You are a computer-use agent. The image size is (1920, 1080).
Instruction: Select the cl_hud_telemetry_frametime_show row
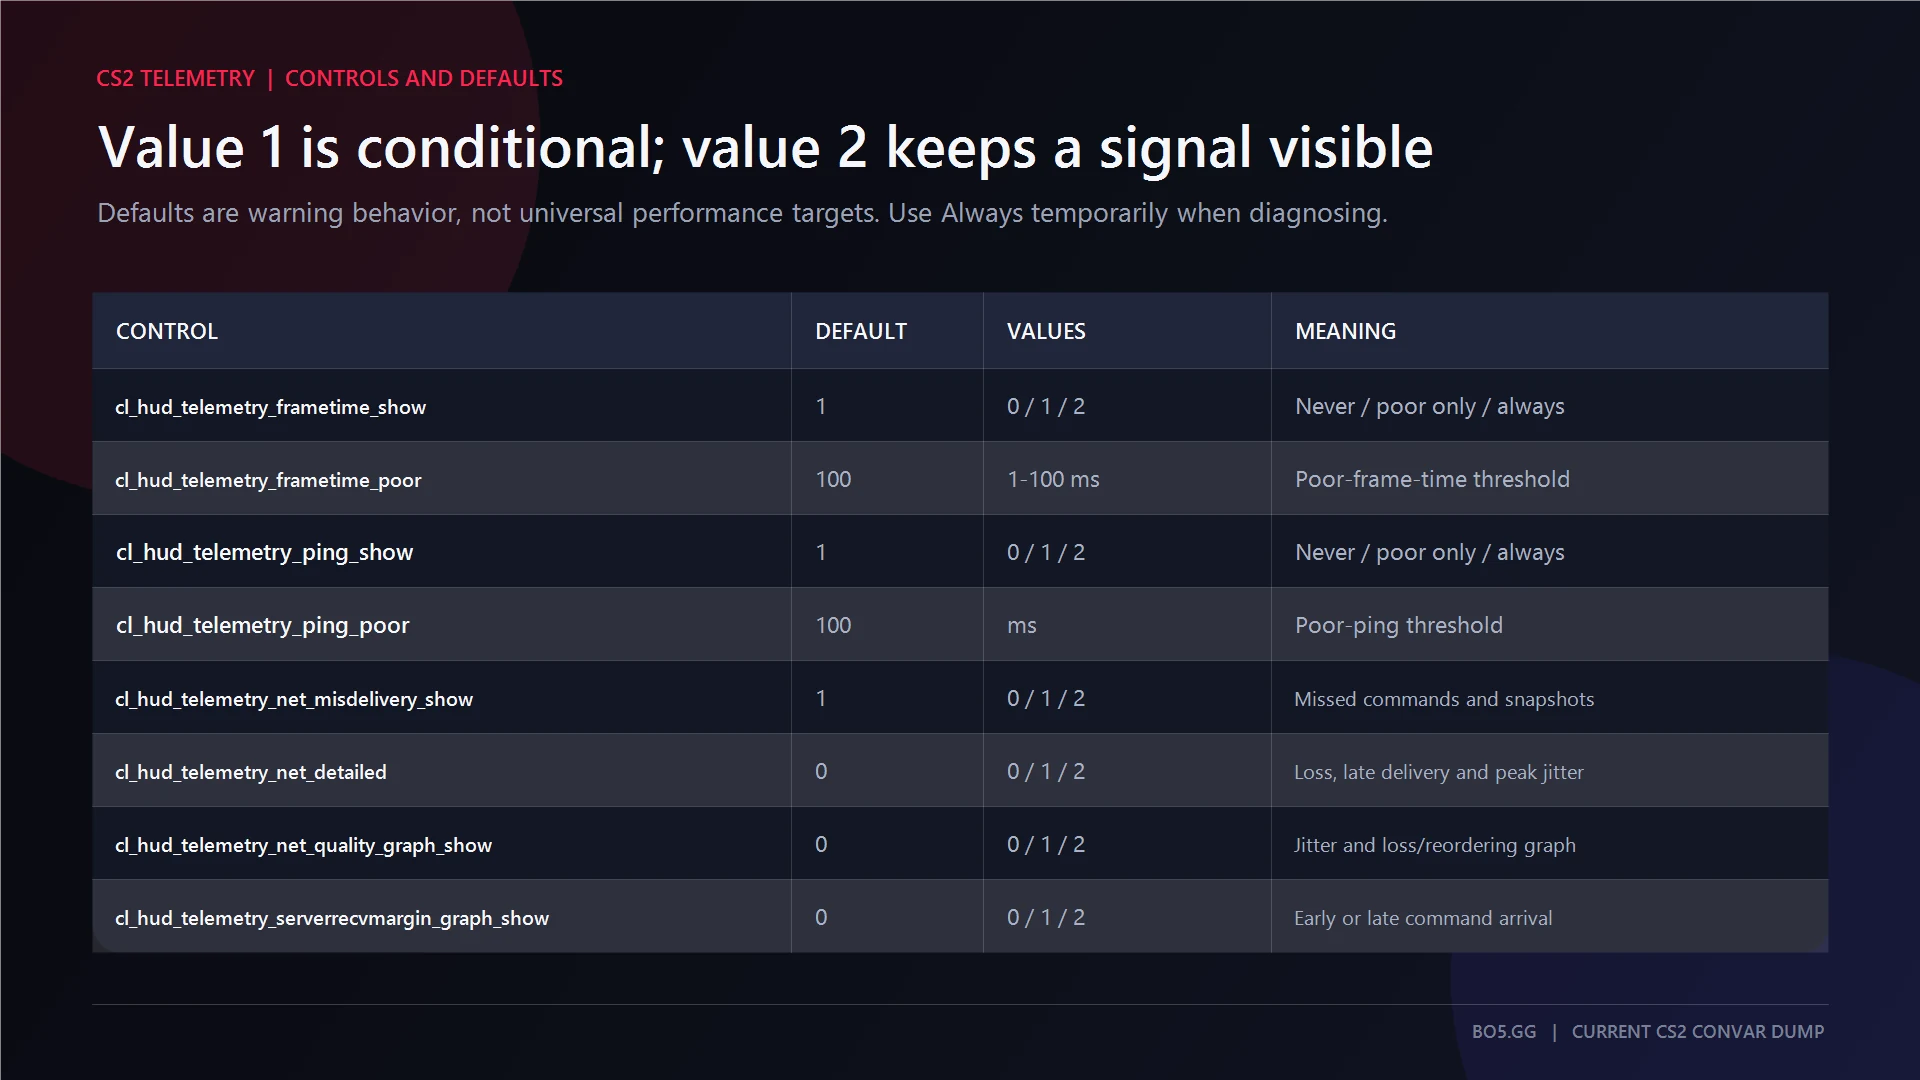click(x=960, y=406)
